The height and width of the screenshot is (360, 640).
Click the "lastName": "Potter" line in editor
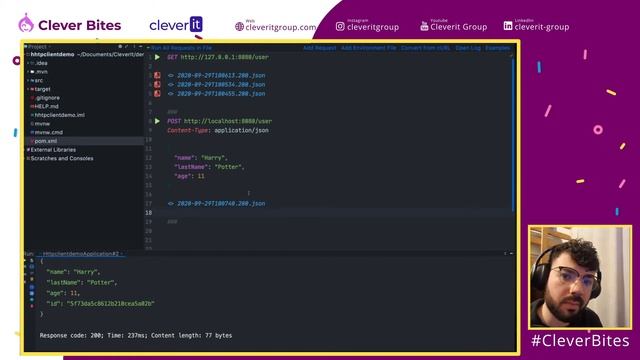coord(209,167)
